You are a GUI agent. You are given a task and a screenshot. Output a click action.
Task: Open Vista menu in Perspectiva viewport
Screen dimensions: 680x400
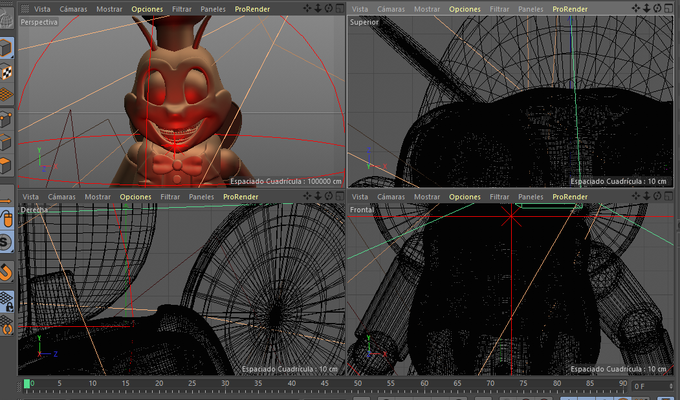(42, 9)
